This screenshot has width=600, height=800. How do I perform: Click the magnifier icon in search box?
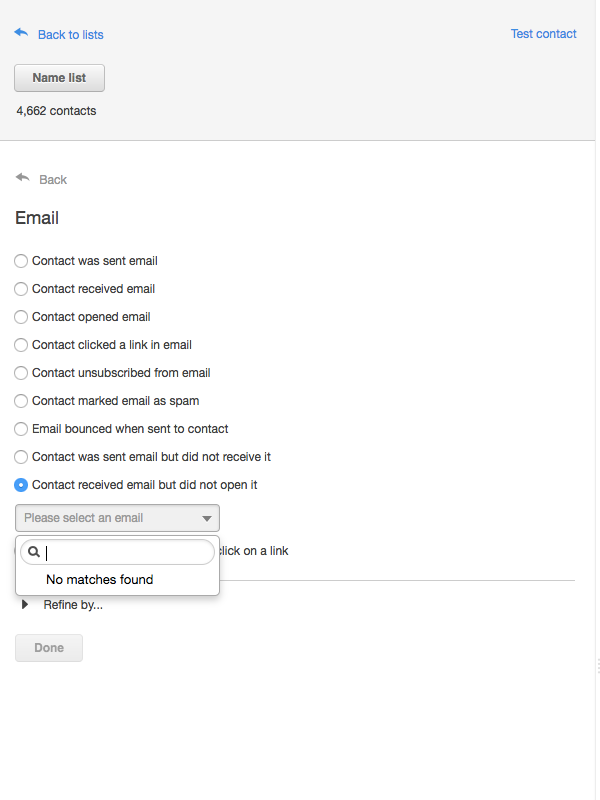pyautogui.click(x=34, y=552)
